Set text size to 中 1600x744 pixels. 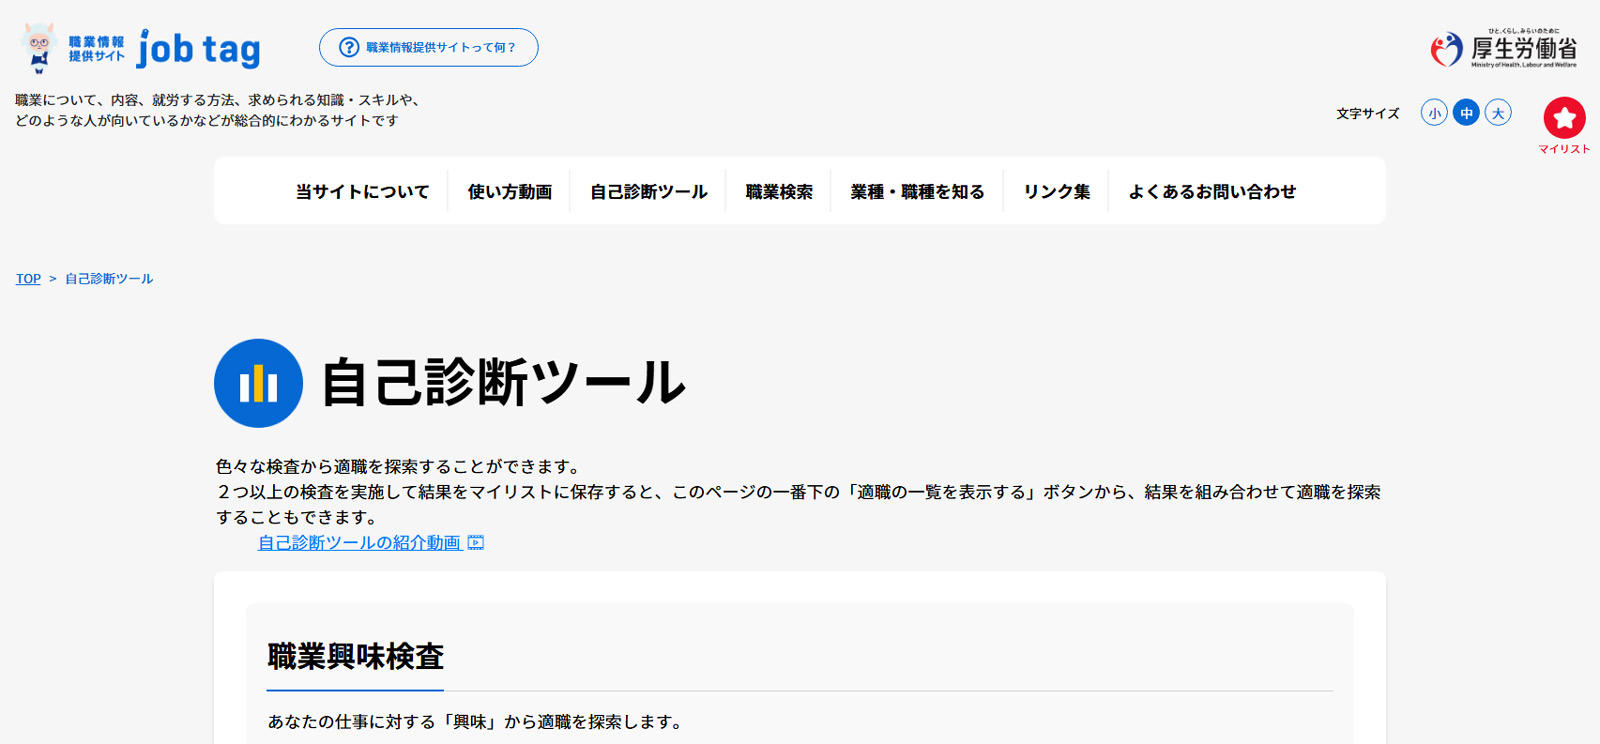pyautogui.click(x=1466, y=113)
